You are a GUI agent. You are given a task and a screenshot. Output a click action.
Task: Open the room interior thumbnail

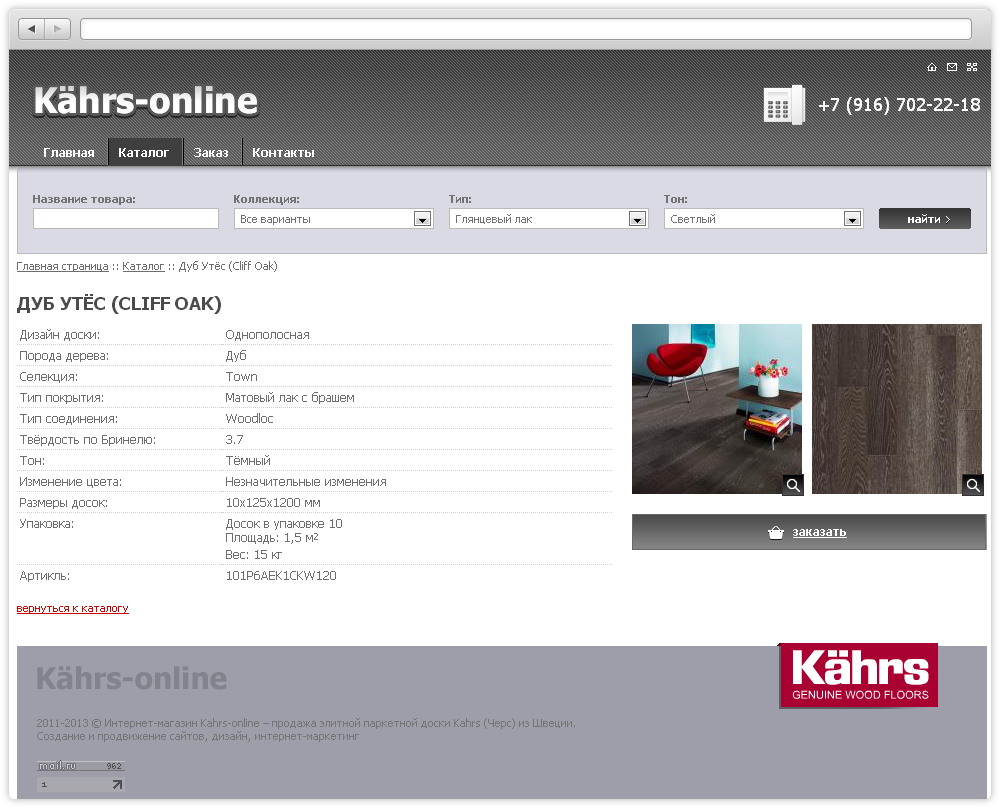[x=717, y=409]
